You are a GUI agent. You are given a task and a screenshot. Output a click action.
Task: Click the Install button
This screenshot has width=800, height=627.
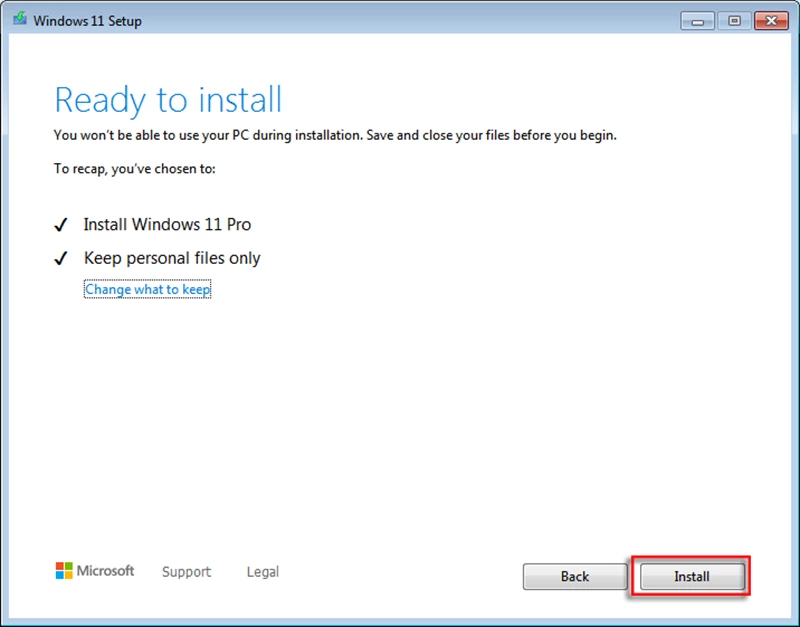coord(692,576)
